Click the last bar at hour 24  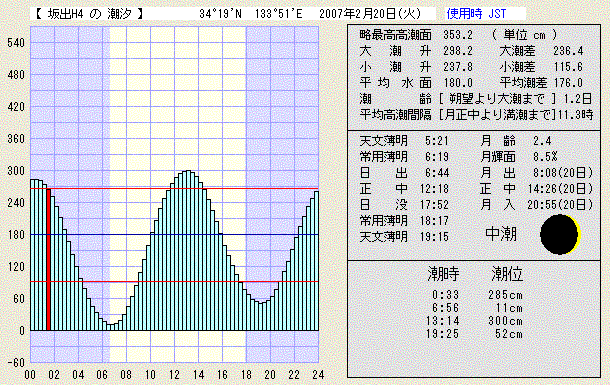[x=316, y=261]
